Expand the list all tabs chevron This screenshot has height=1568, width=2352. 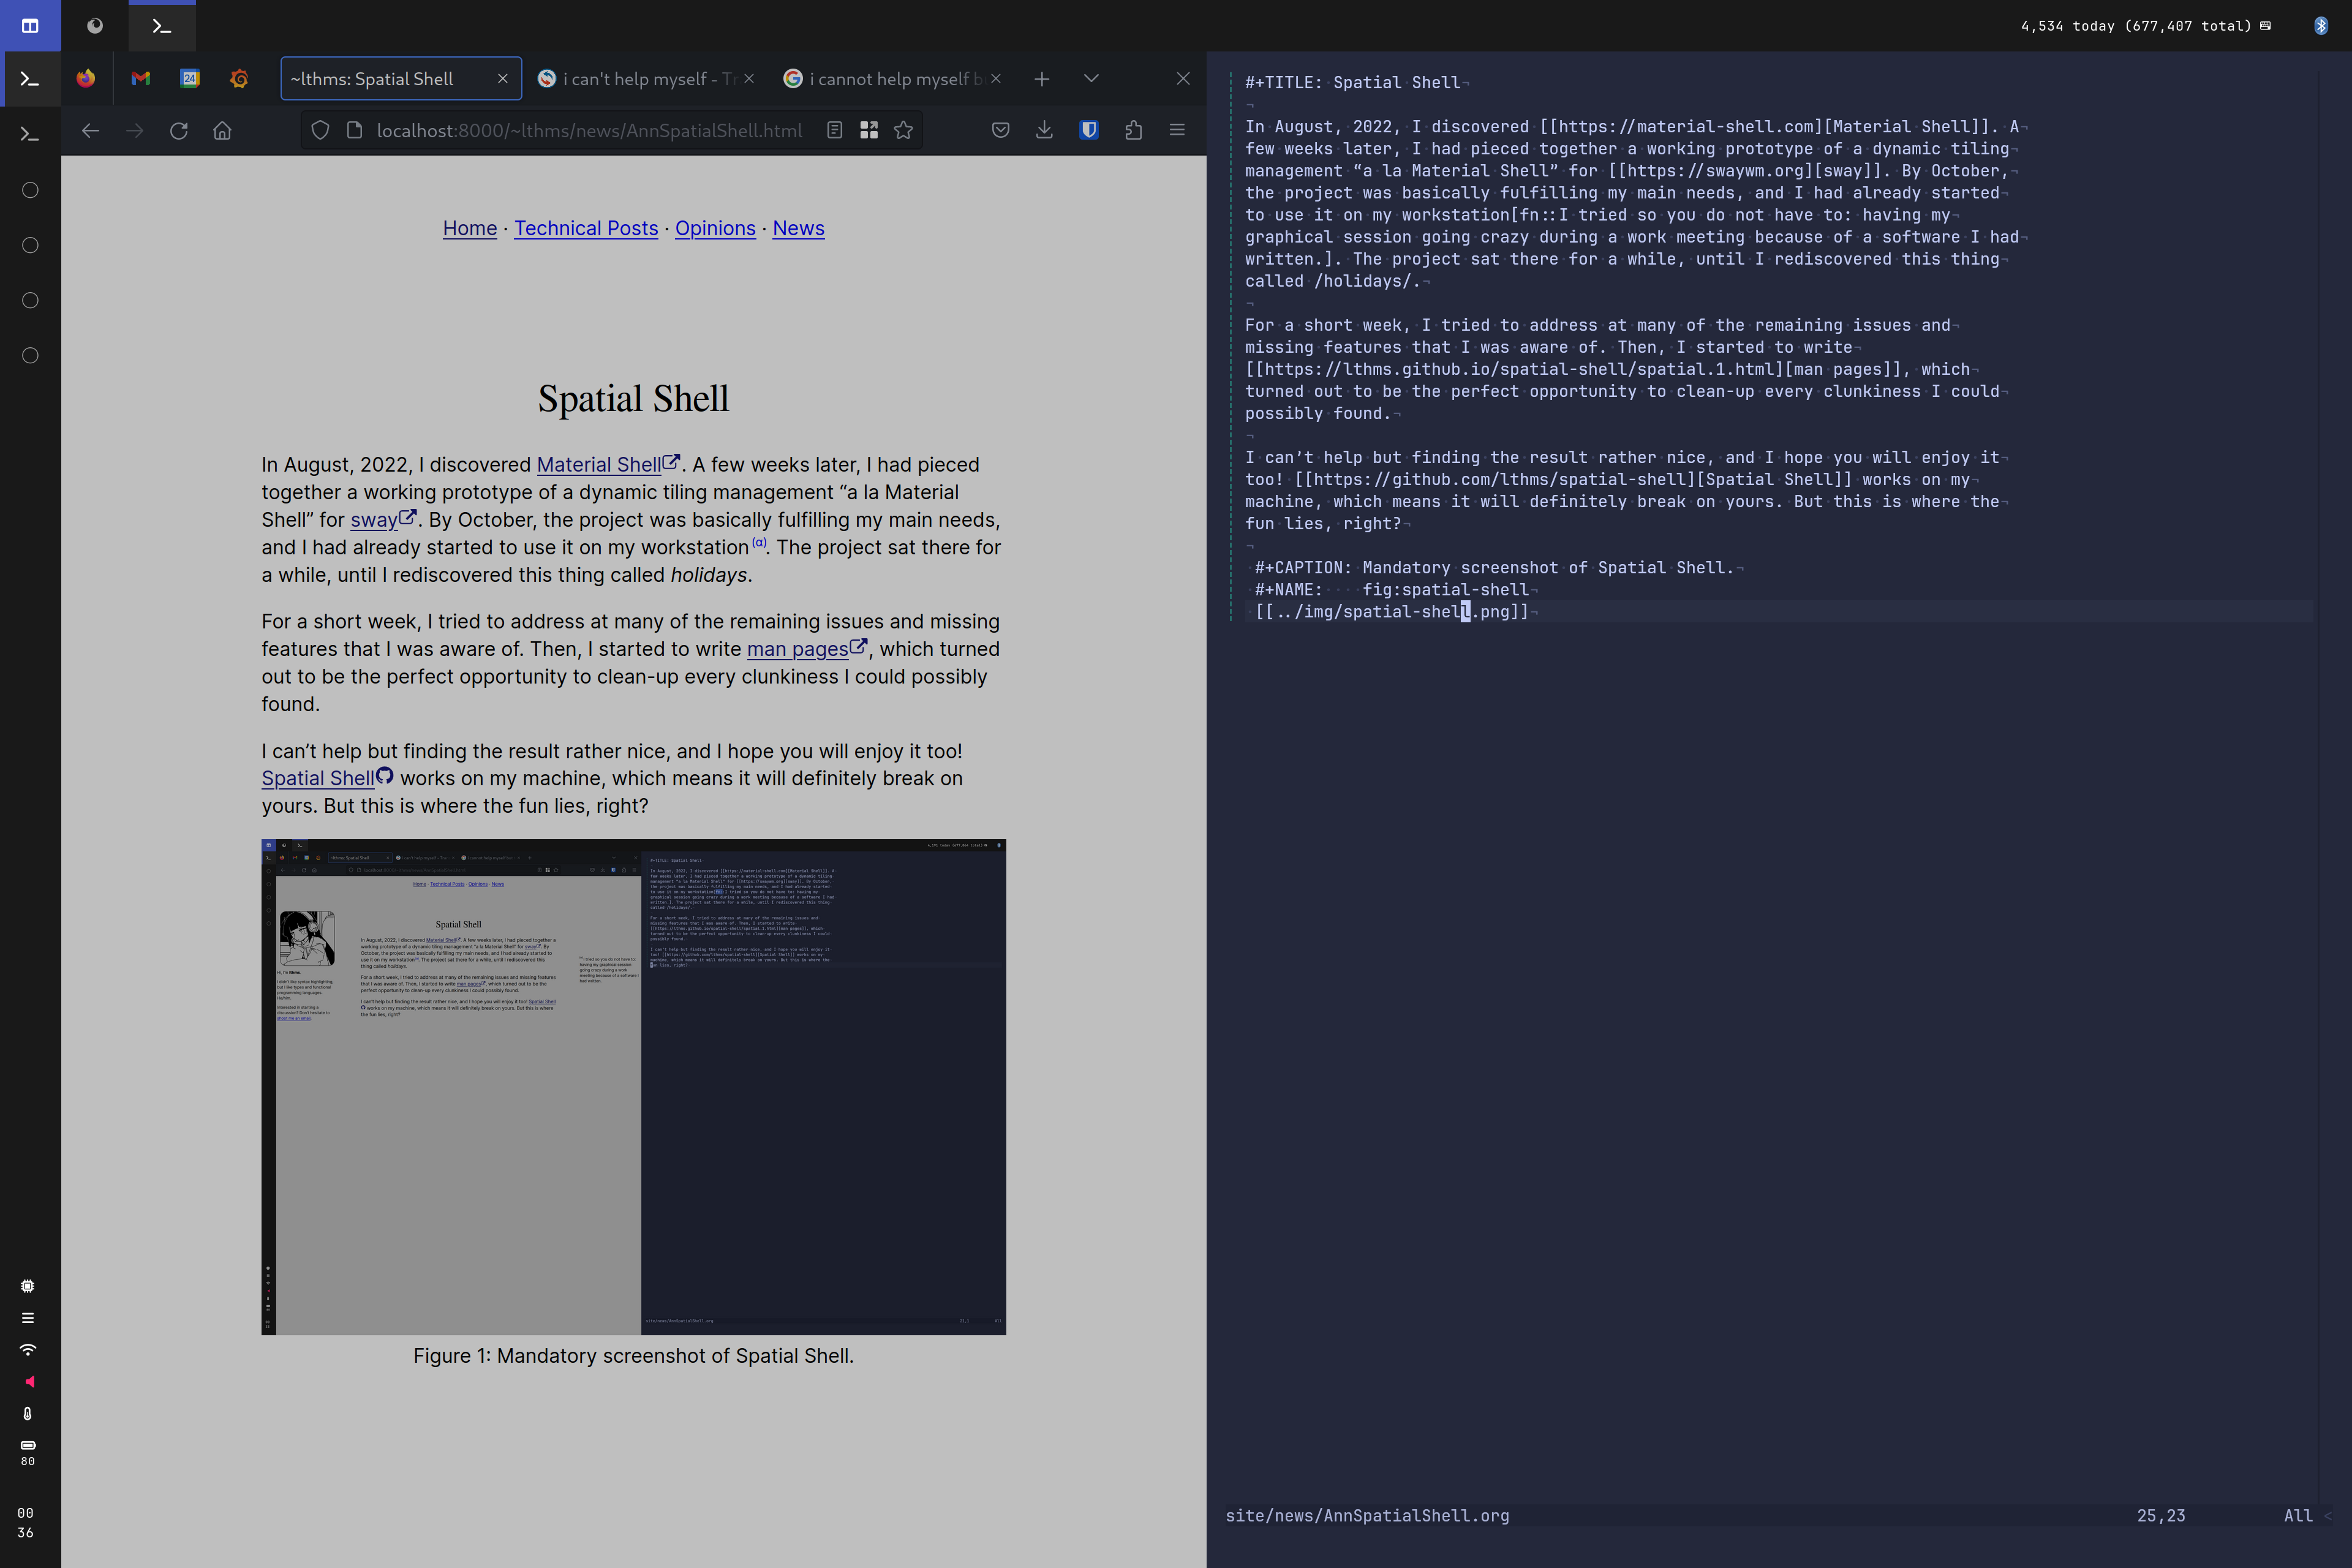[1091, 78]
